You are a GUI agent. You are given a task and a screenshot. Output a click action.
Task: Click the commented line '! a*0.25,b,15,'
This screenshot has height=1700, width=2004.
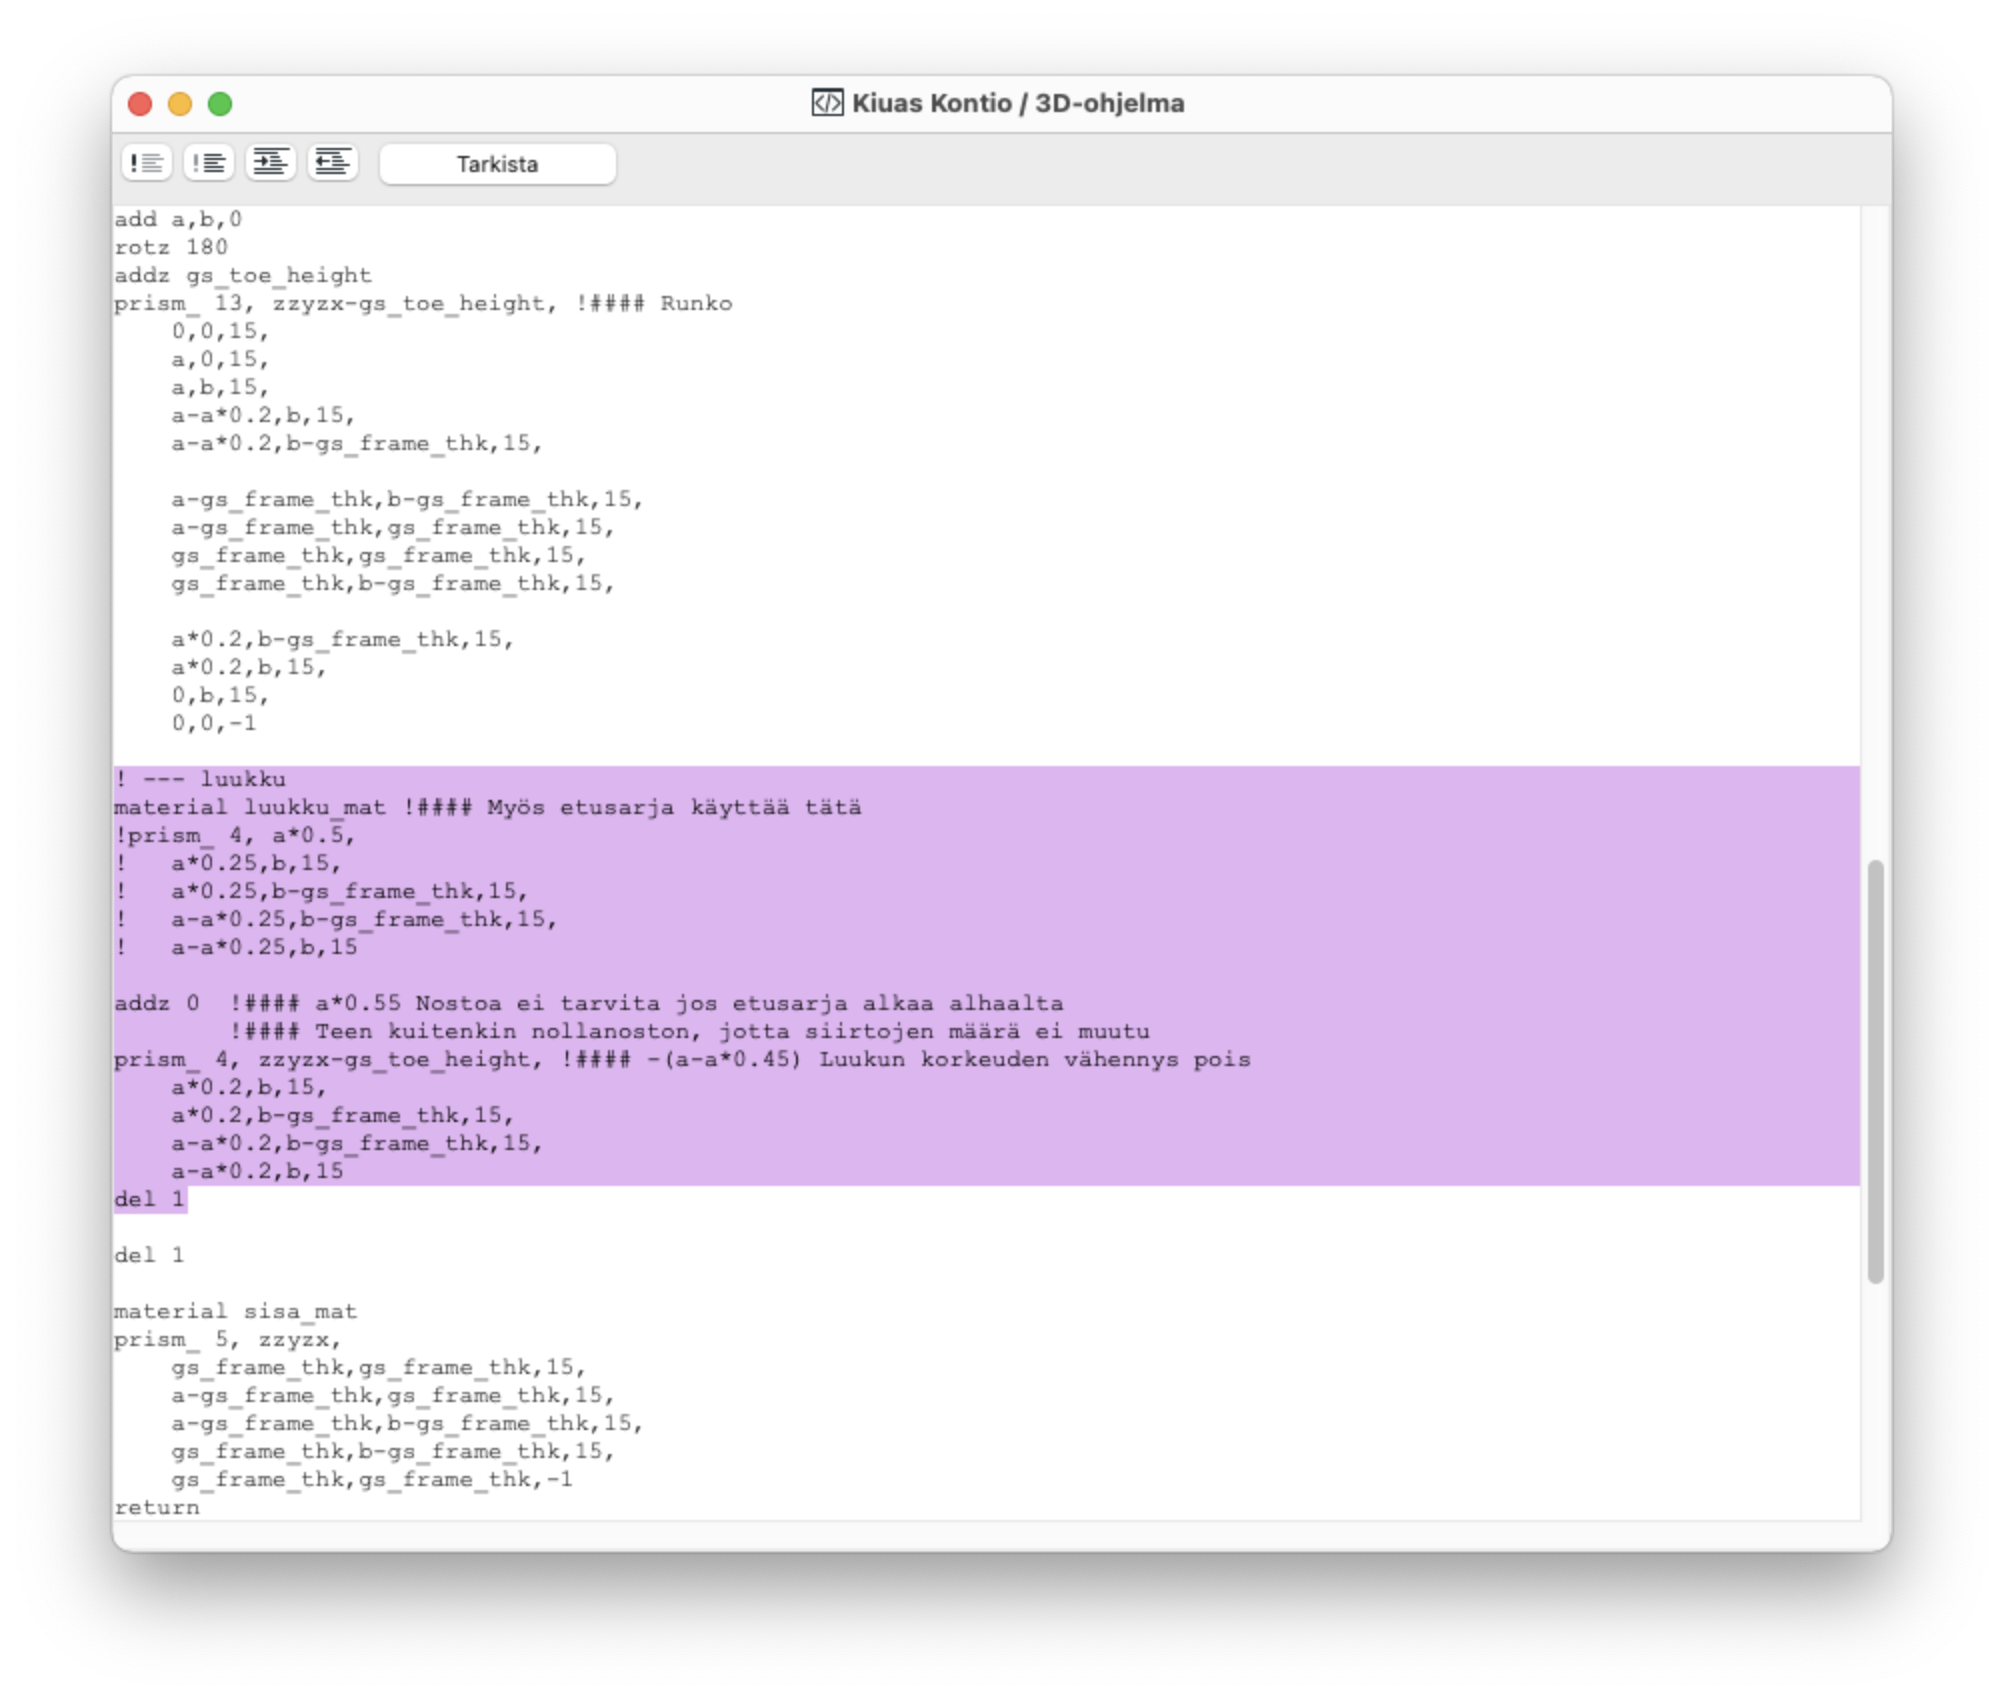(x=228, y=863)
